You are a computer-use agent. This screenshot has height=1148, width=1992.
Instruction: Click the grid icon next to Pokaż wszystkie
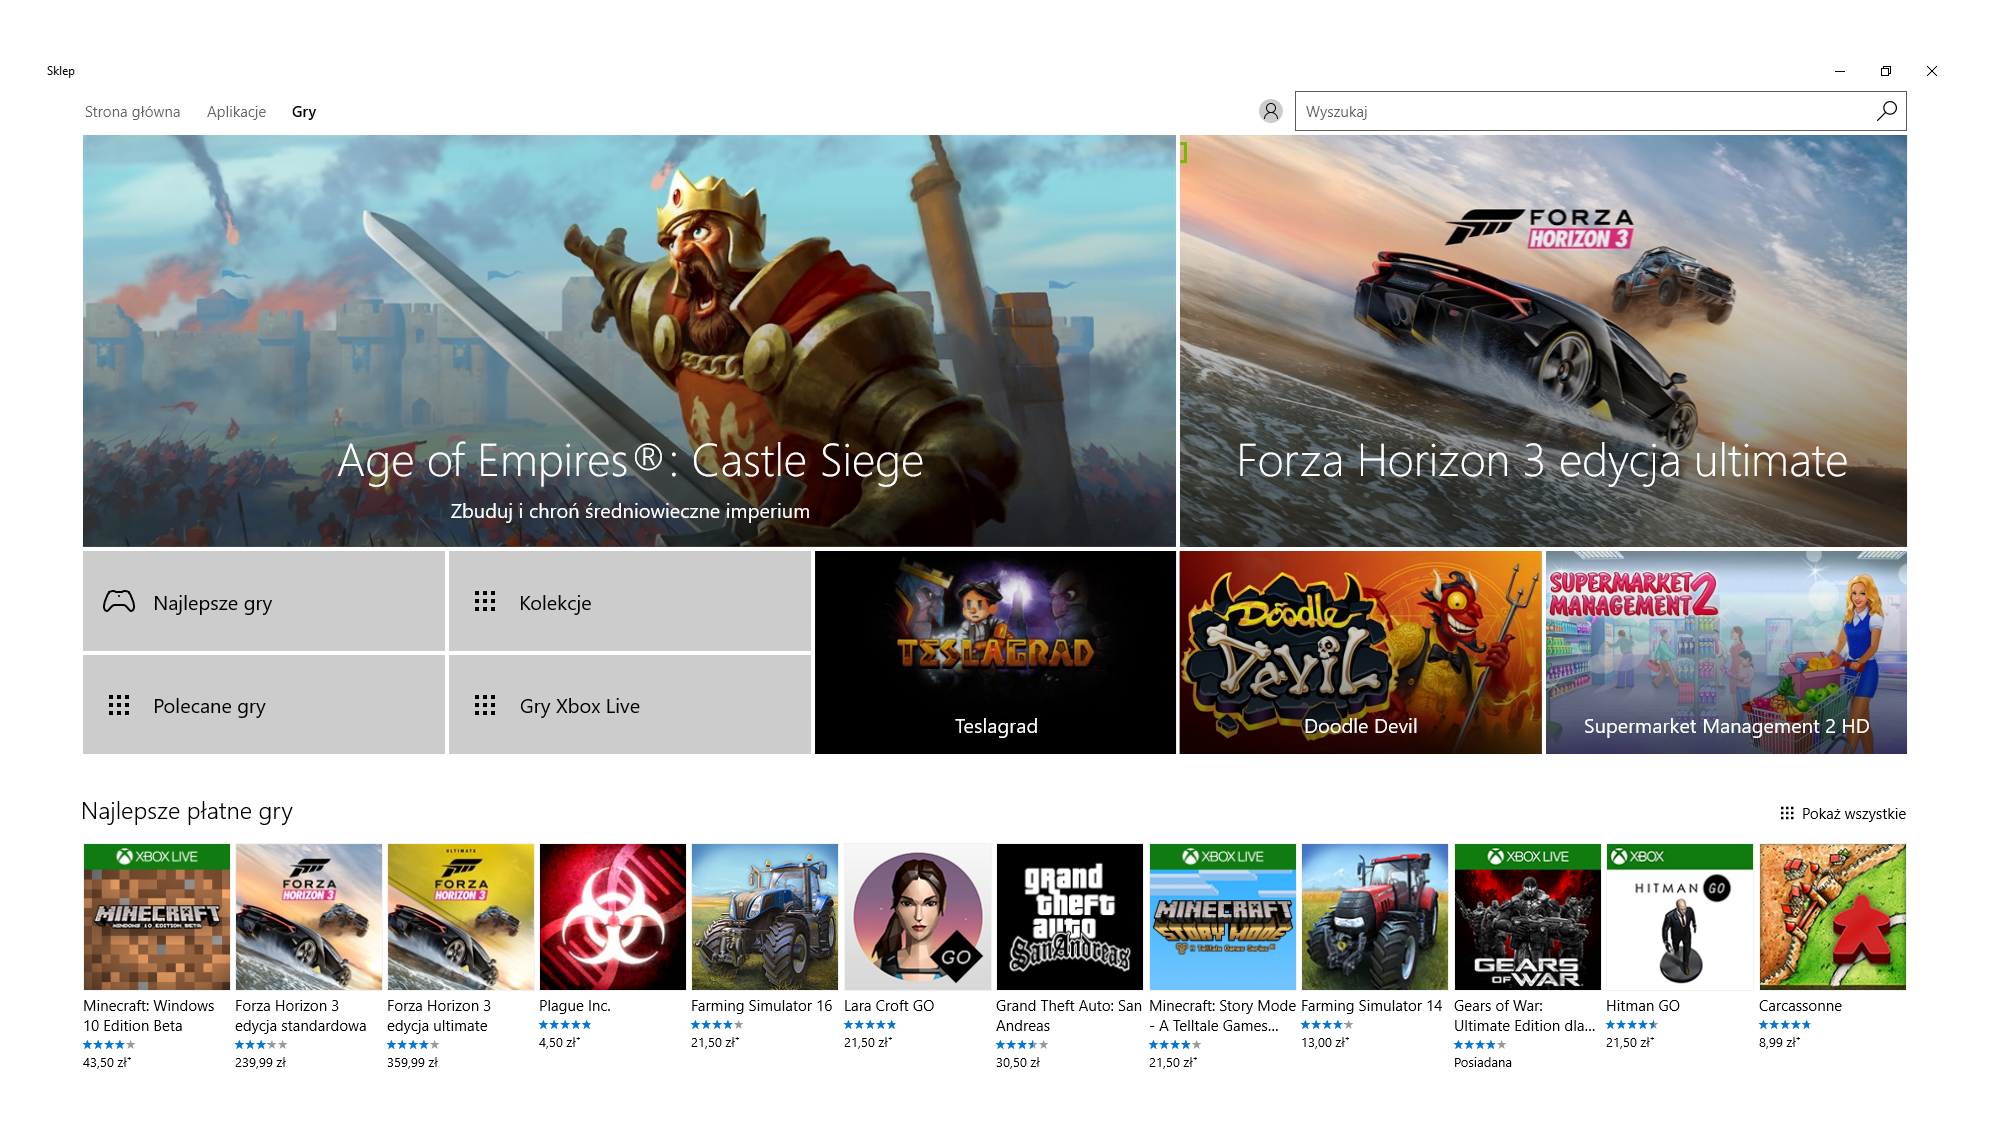coord(1787,814)
